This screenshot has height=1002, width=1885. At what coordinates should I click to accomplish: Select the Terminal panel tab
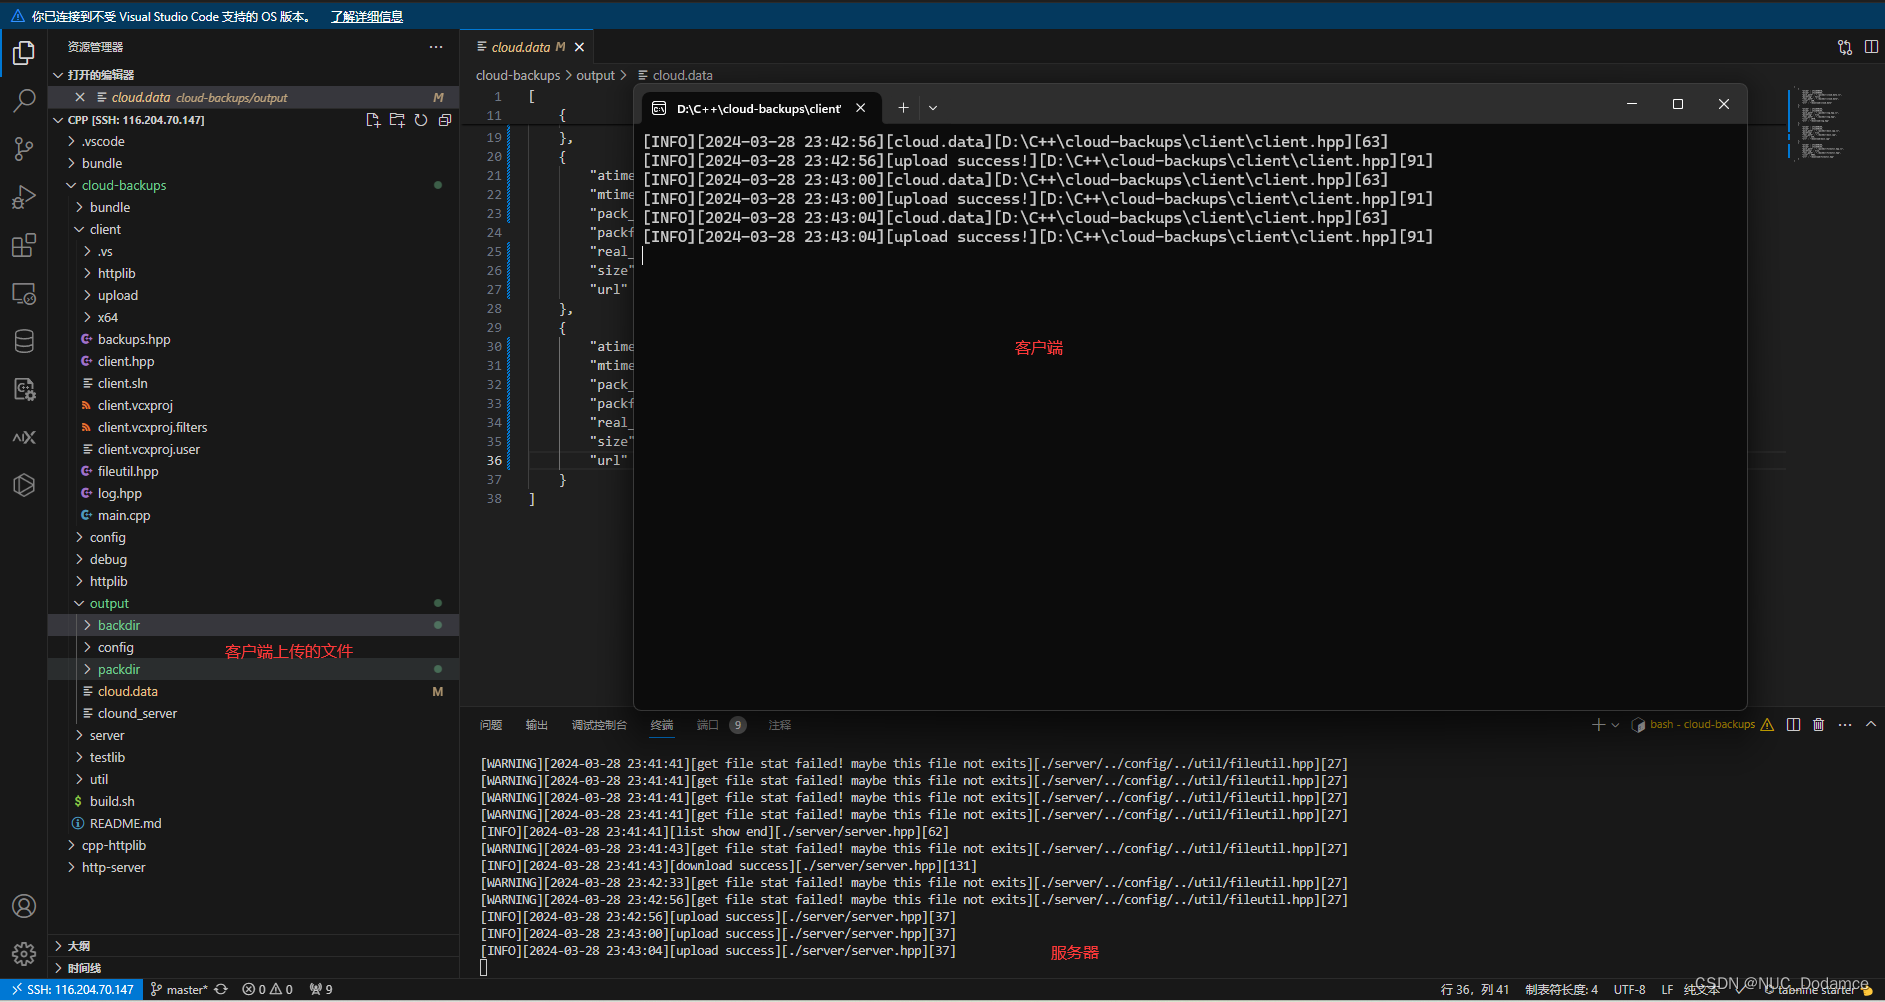click(662, 725)
